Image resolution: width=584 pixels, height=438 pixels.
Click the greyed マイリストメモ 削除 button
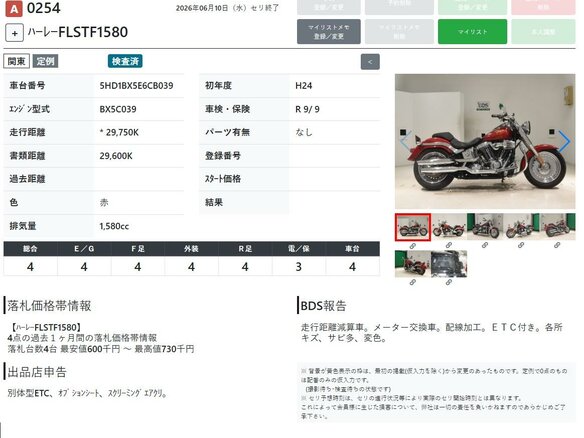click(x=399, y=32)
